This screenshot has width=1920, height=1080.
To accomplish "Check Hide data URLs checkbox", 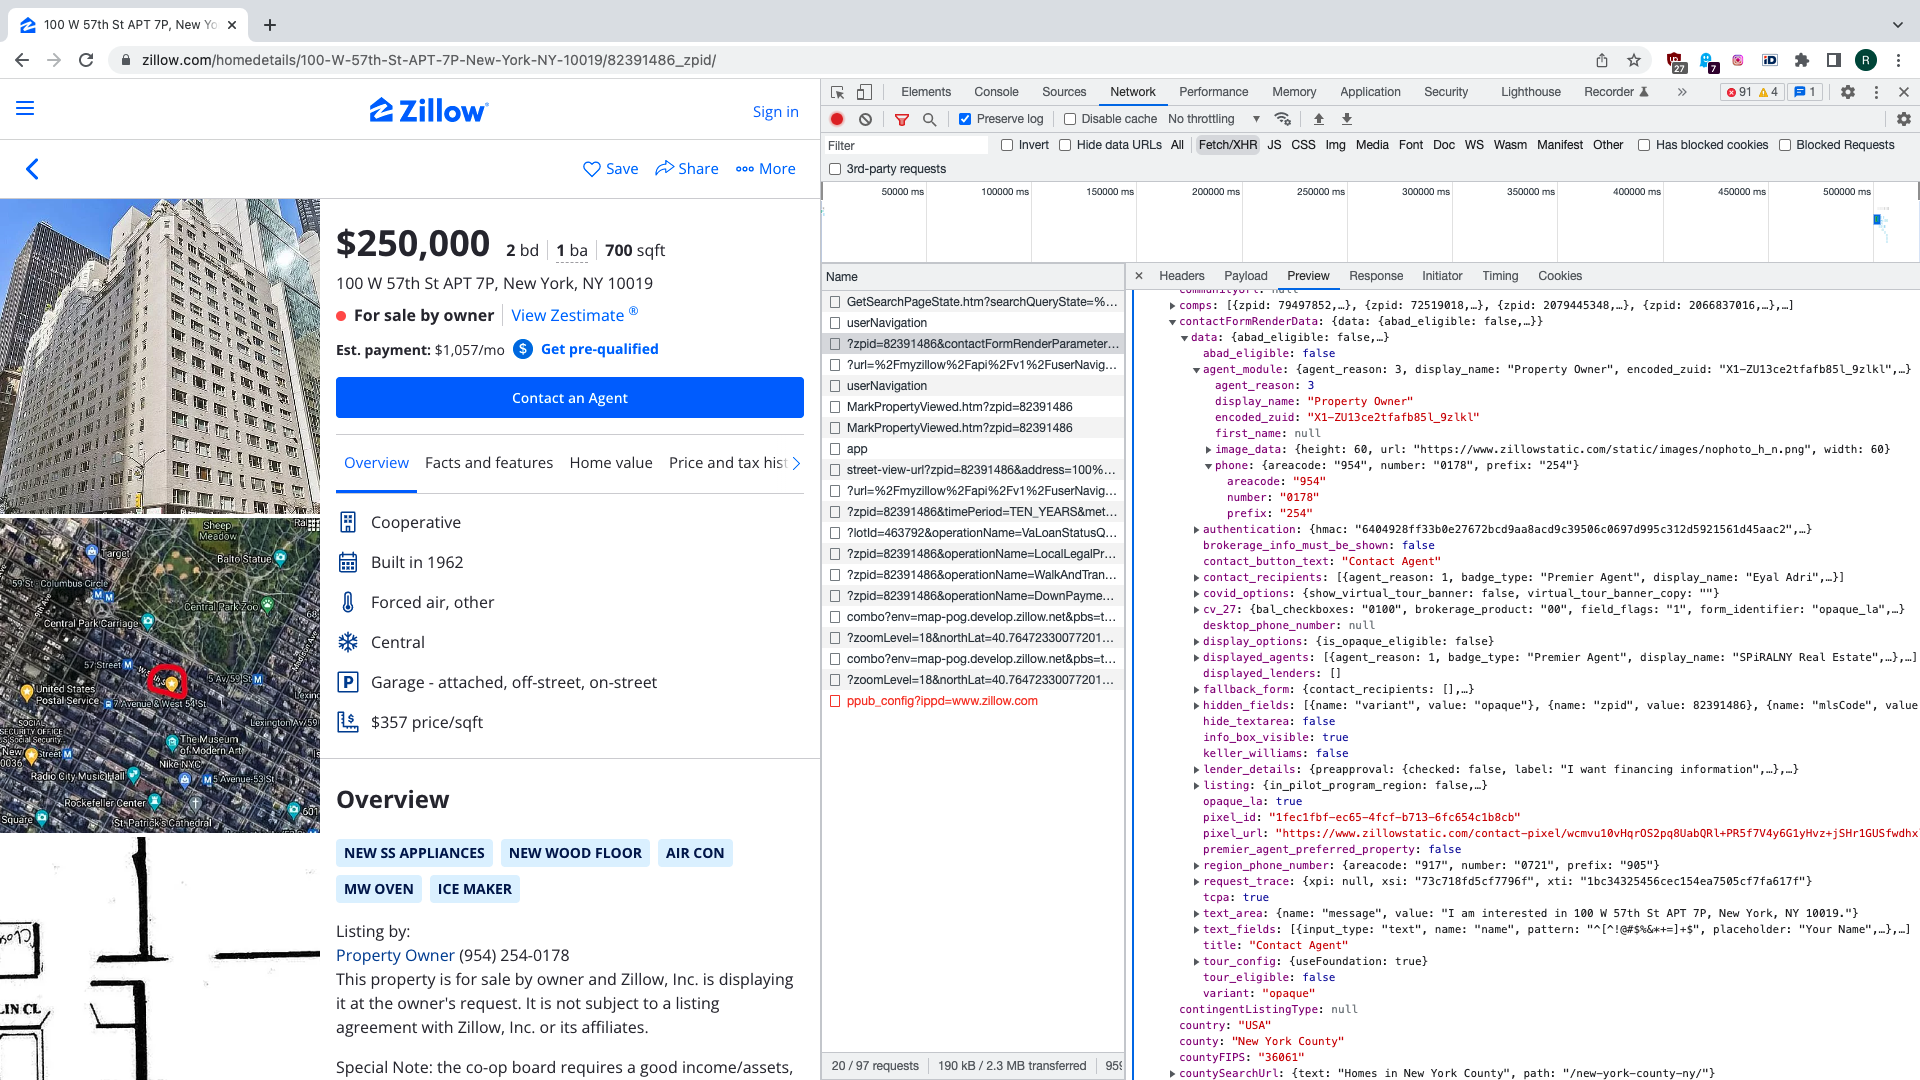I will coord(1065,145).
